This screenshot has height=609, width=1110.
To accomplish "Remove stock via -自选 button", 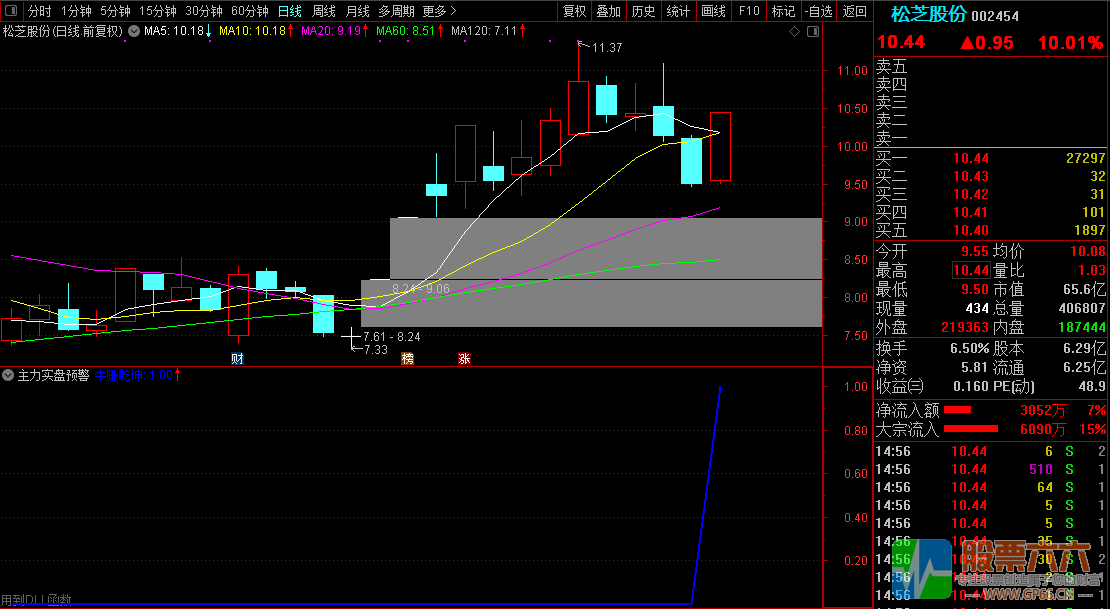I will point(818,11).
